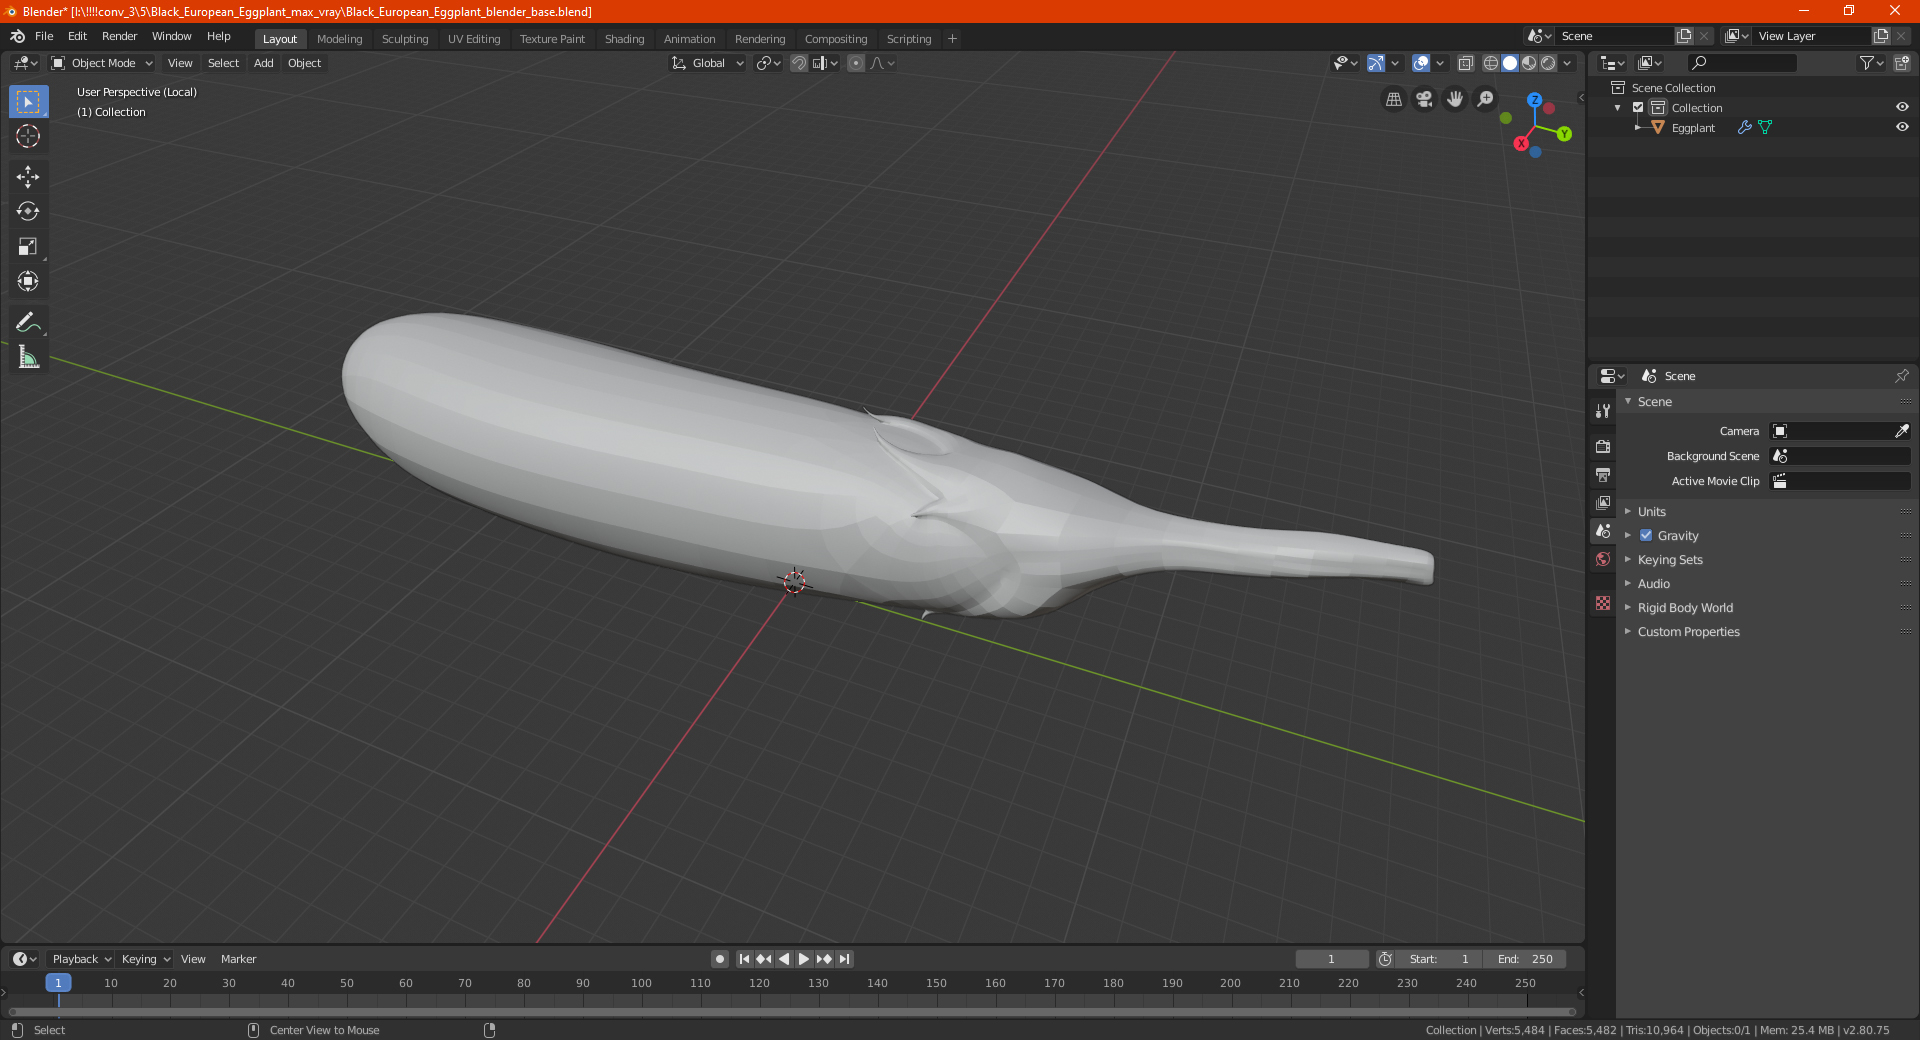Switch to Modeling workspace tab
The width and height of the screenshot is (1920, 1040).
click(339, 39)
